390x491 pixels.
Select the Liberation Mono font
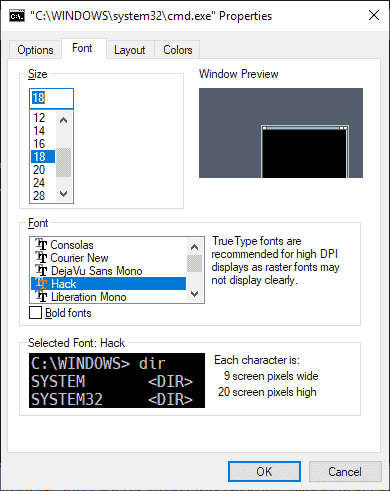pos(108,296)
